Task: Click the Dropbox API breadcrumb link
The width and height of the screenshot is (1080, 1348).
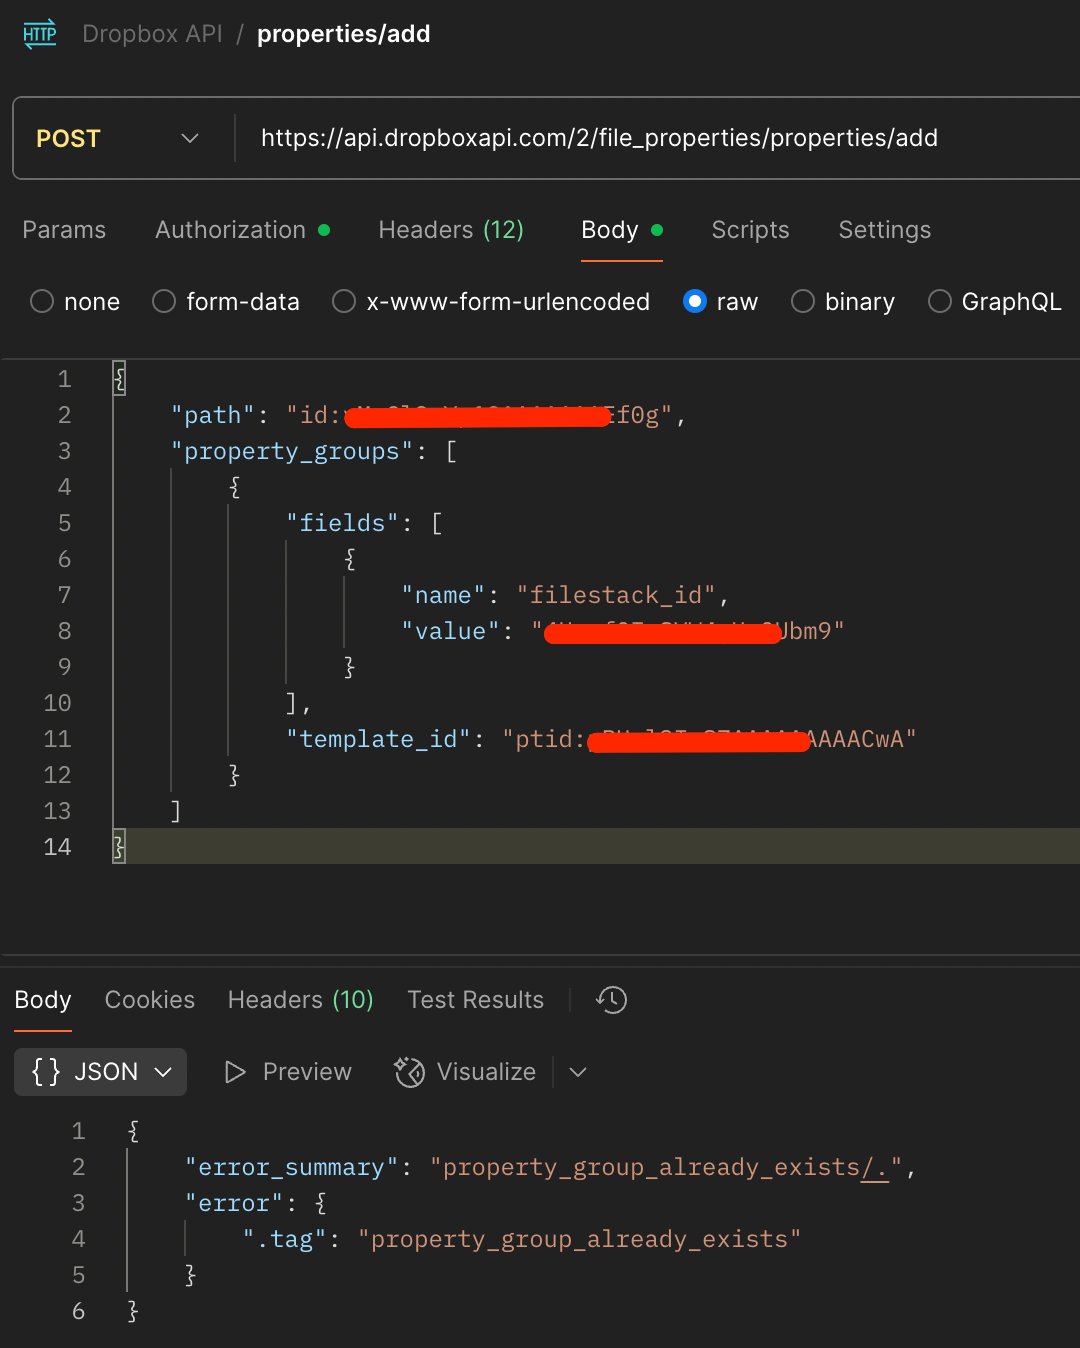Action: tap(152, 34)
